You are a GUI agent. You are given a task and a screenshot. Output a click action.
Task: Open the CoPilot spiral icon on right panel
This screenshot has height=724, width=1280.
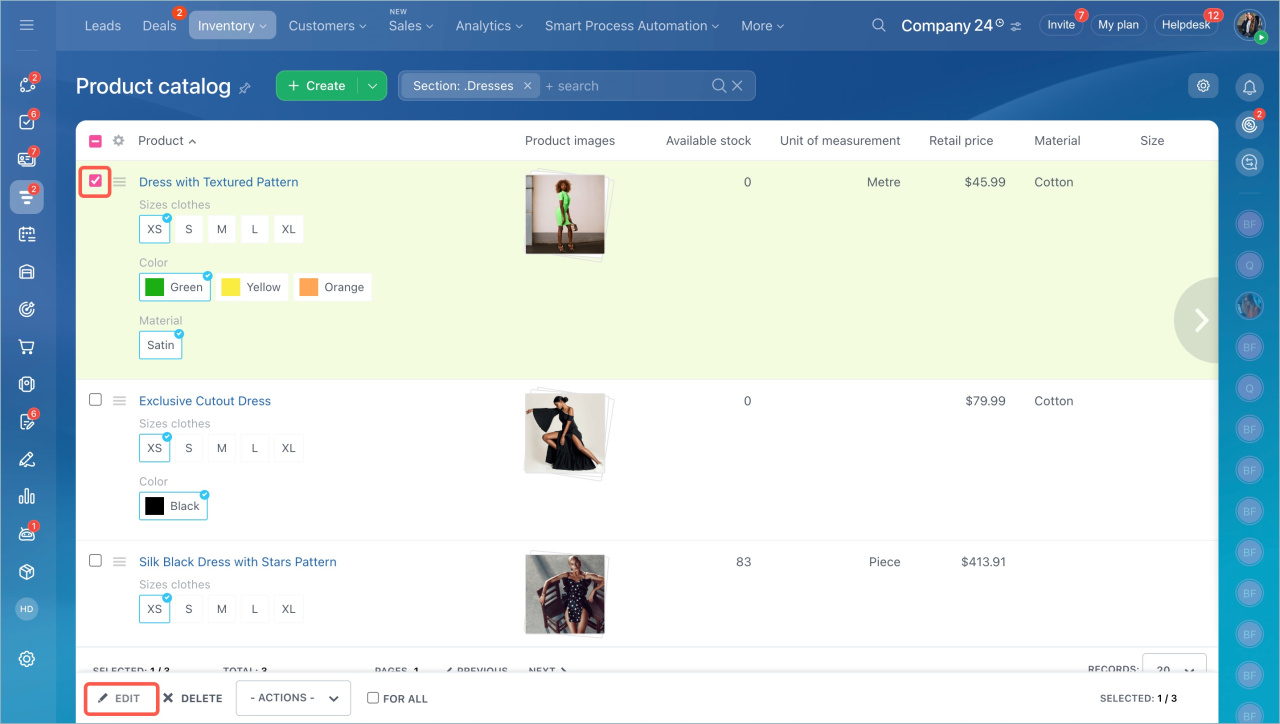pyautogui.click(x=1249, y=125)
